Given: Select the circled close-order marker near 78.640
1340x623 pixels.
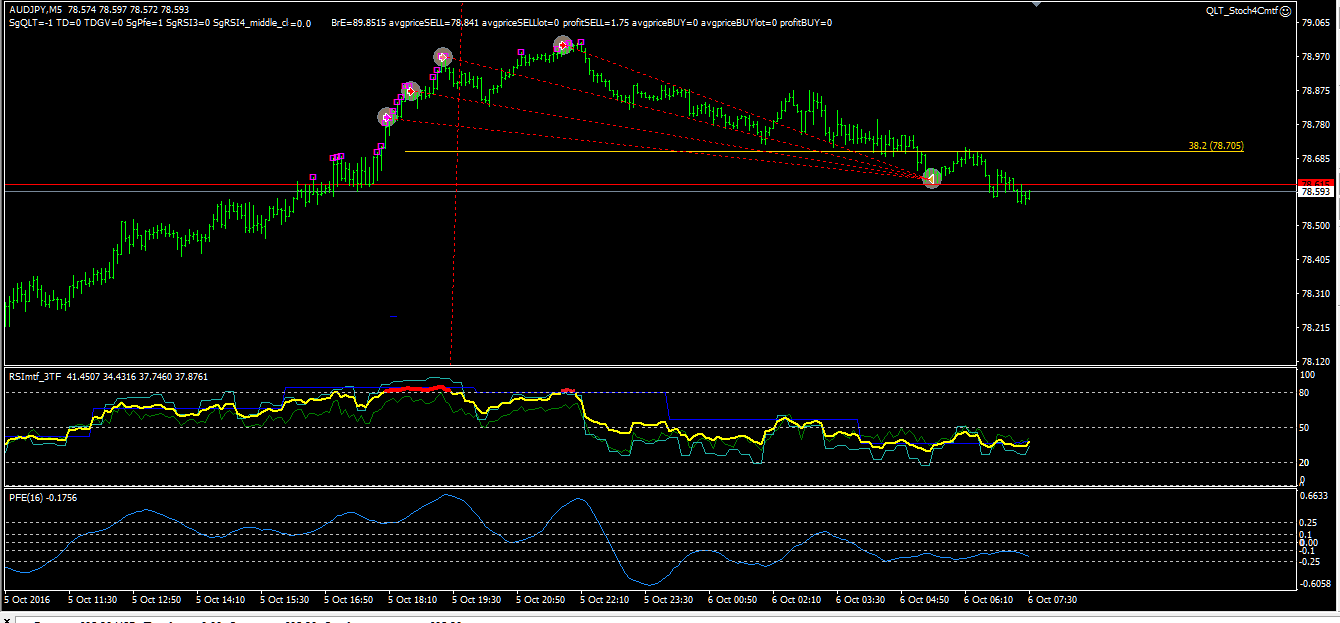Looking at the screenshot, I should (931, 178).
